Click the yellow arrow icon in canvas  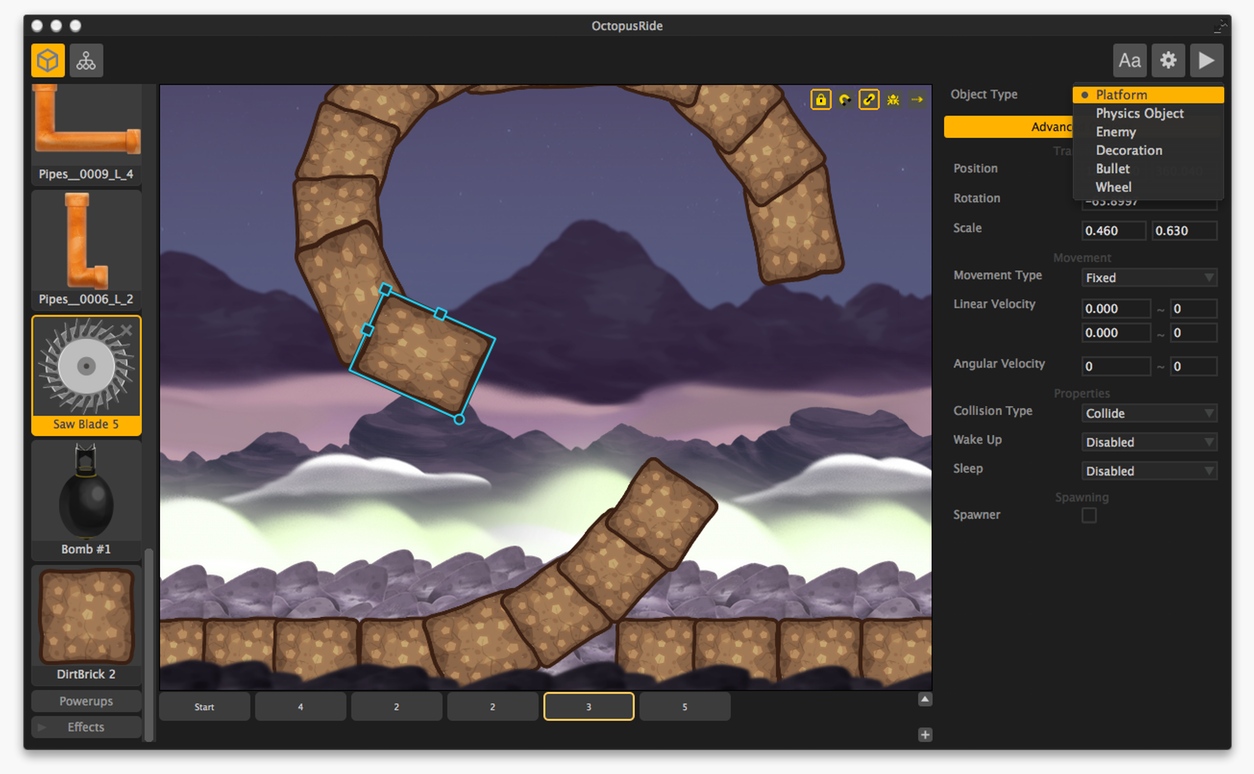tap(917, 100)
